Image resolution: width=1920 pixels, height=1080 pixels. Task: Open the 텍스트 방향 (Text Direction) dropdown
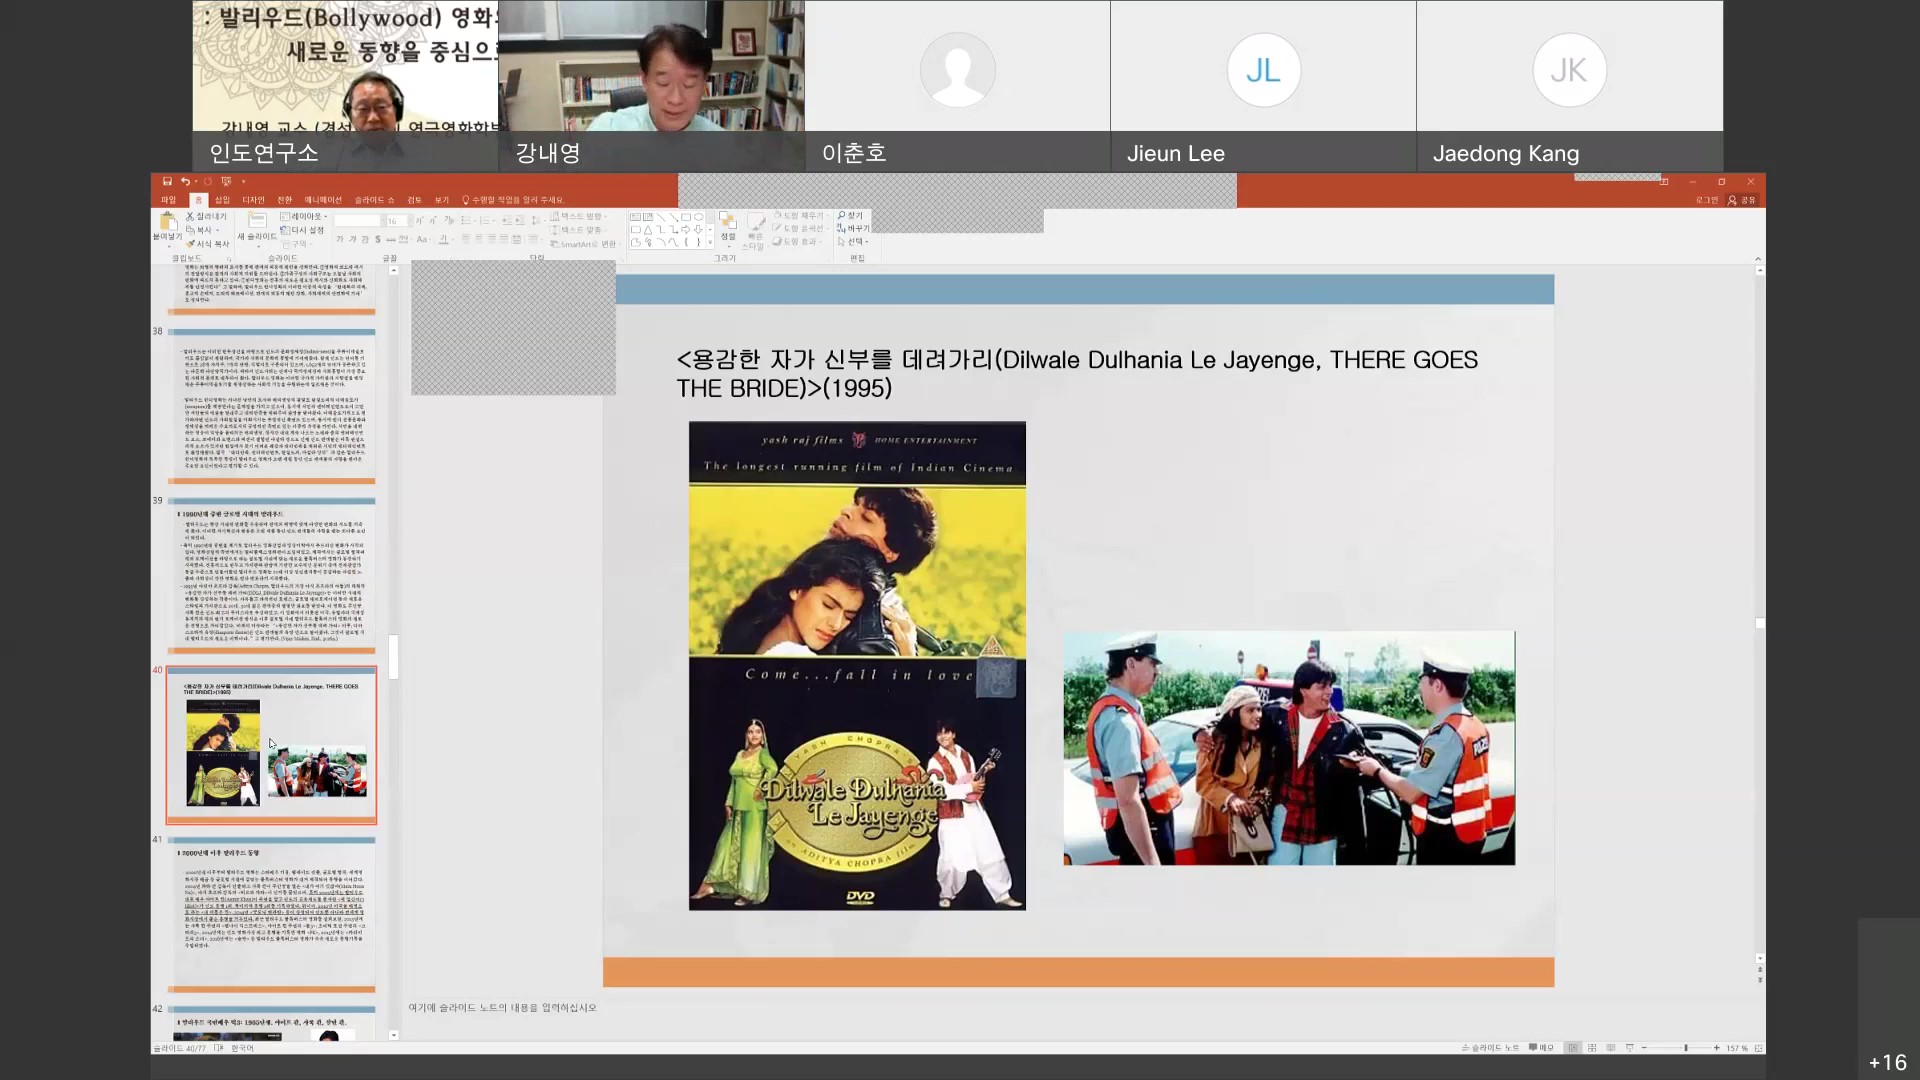[579, 216]
